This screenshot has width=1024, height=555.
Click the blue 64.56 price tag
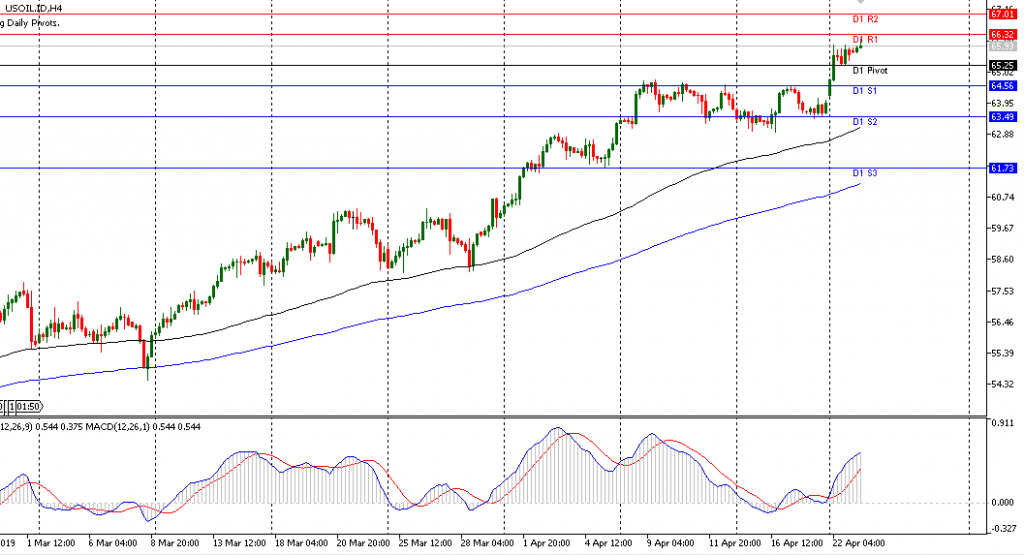click(1002, 86)
